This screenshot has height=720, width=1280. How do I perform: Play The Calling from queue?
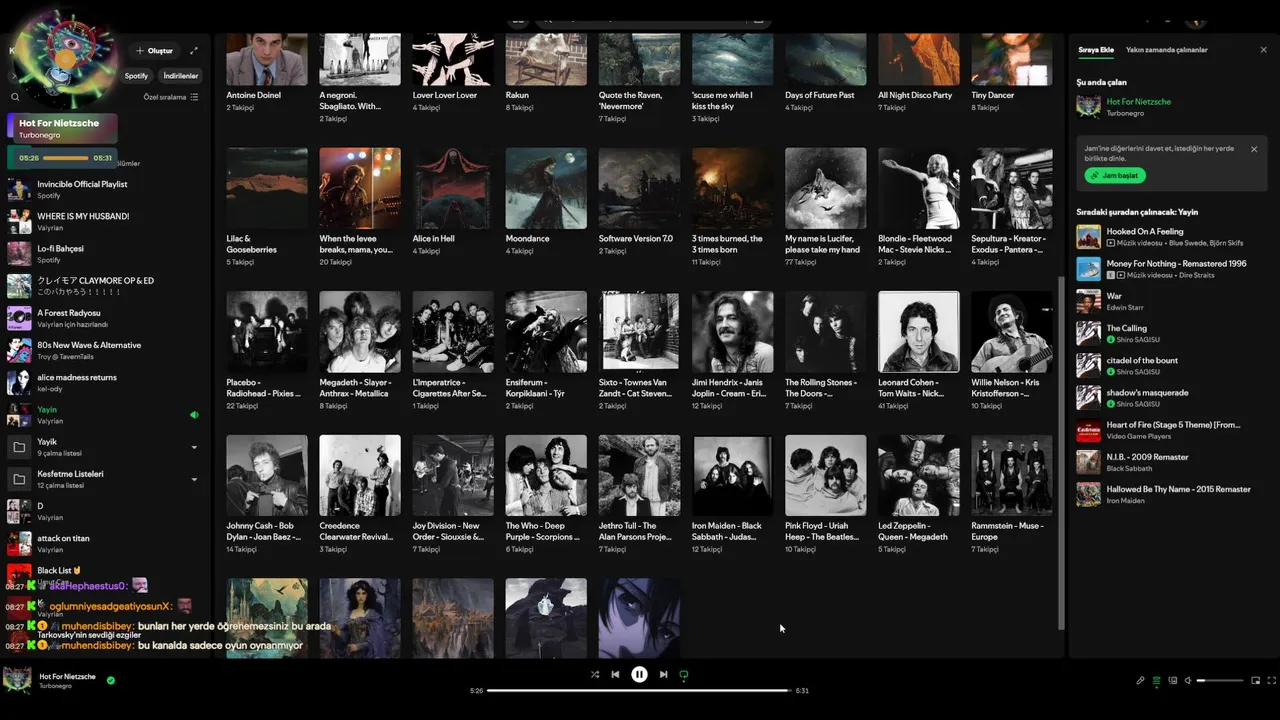(1170, 333)
